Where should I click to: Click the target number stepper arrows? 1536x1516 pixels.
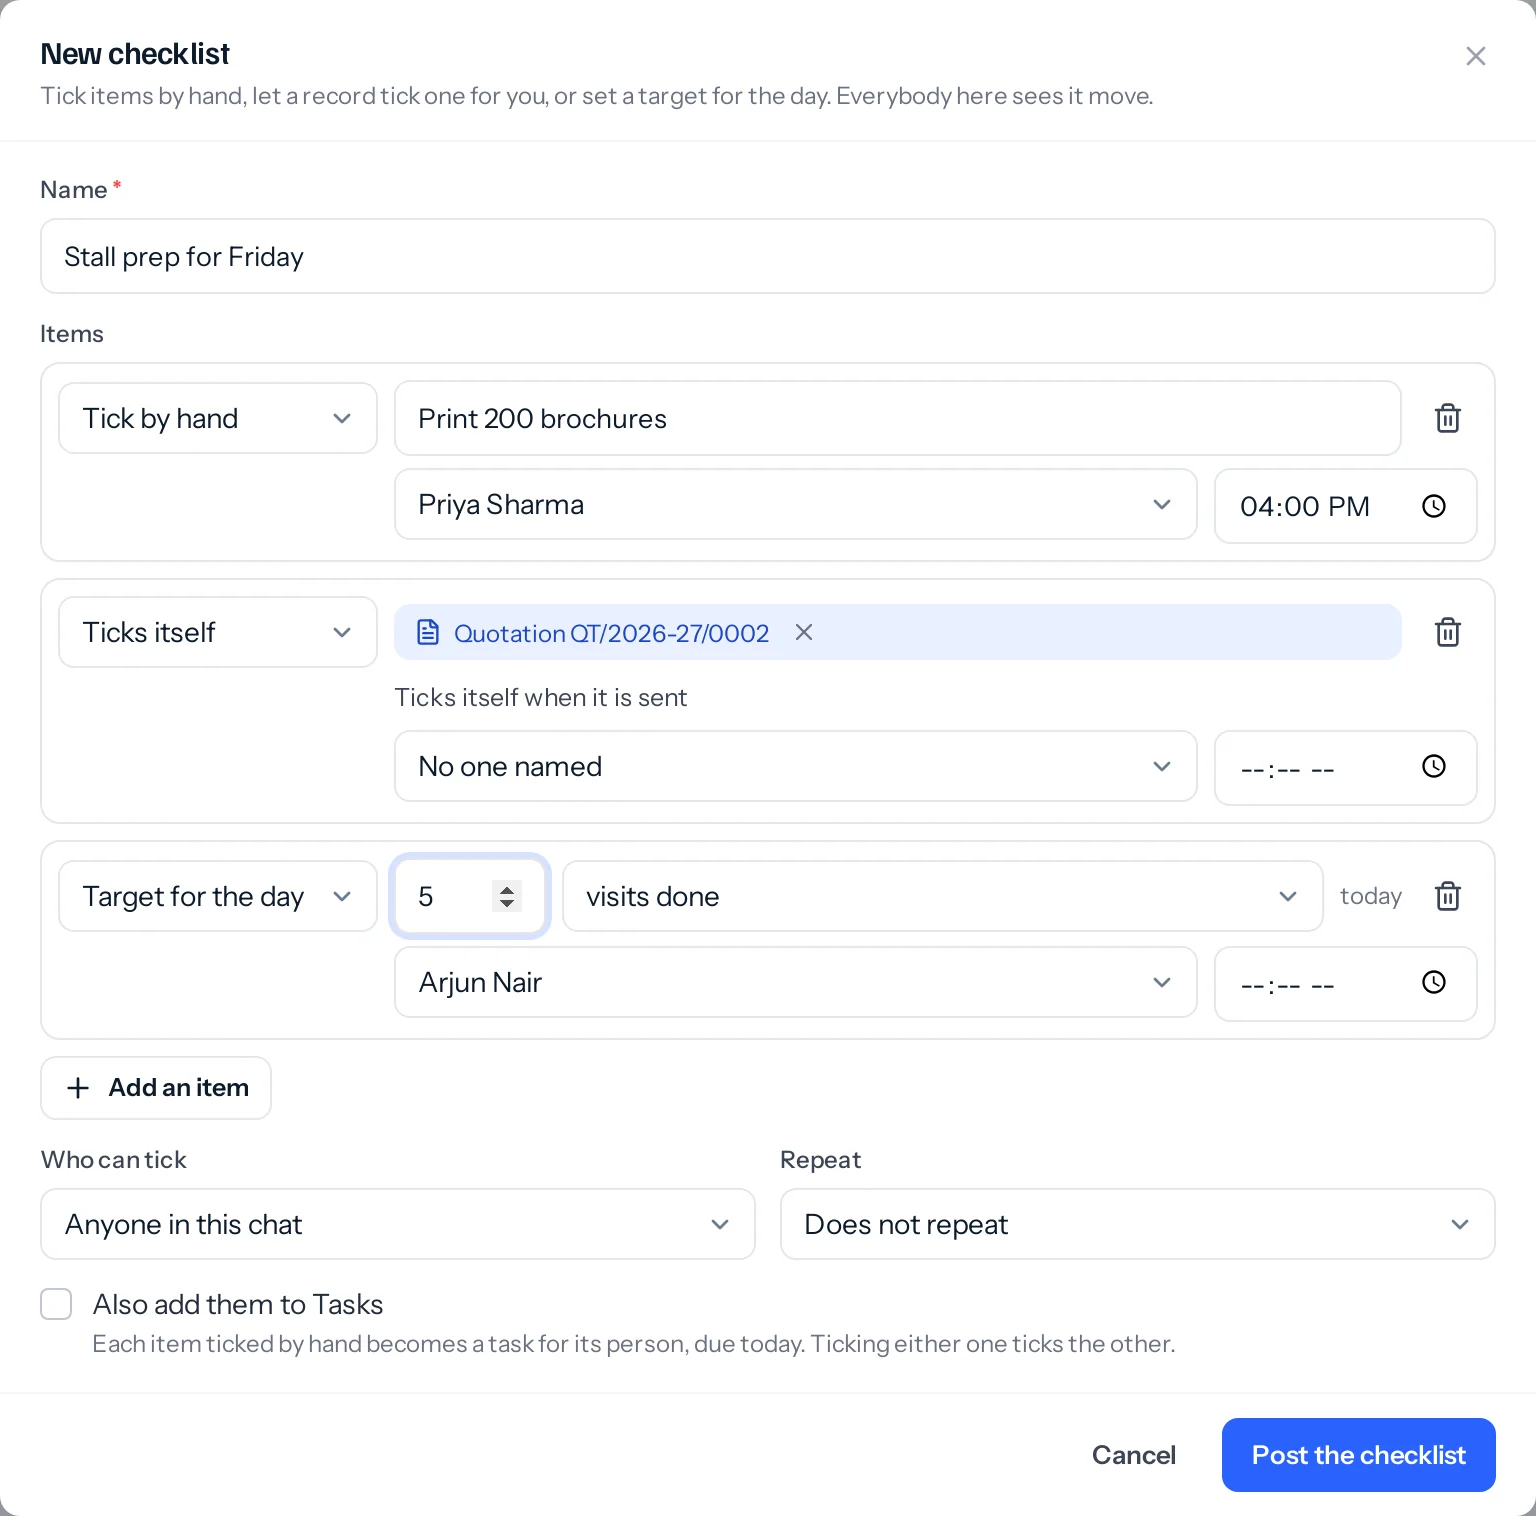point(507,896)
